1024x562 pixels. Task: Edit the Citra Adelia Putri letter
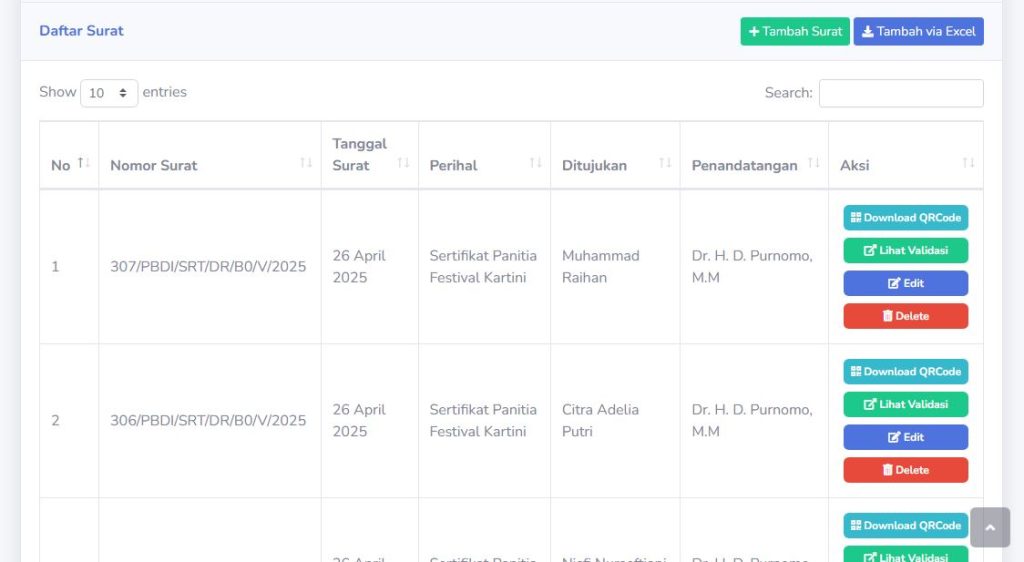point(906,437)
